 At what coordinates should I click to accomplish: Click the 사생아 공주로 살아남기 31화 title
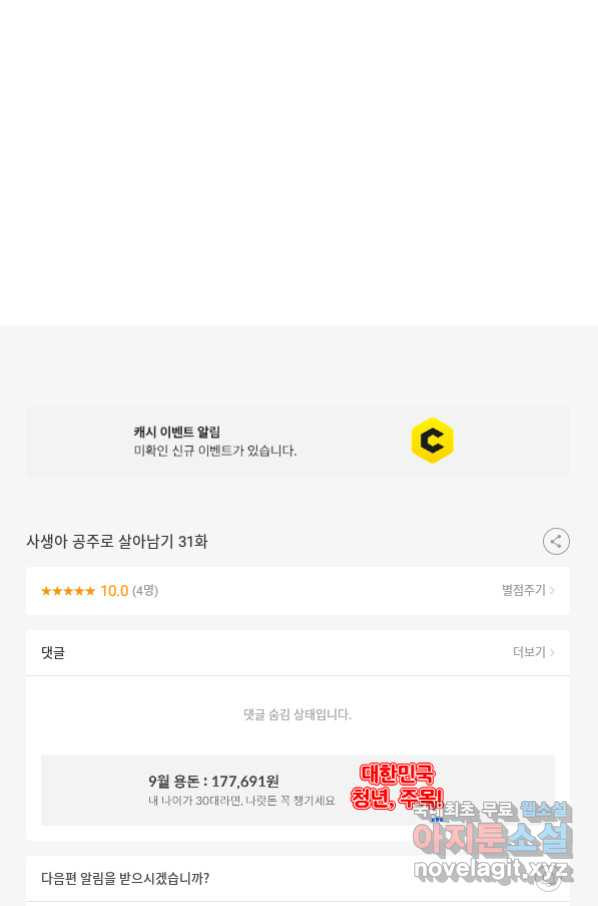click(117, 541)
